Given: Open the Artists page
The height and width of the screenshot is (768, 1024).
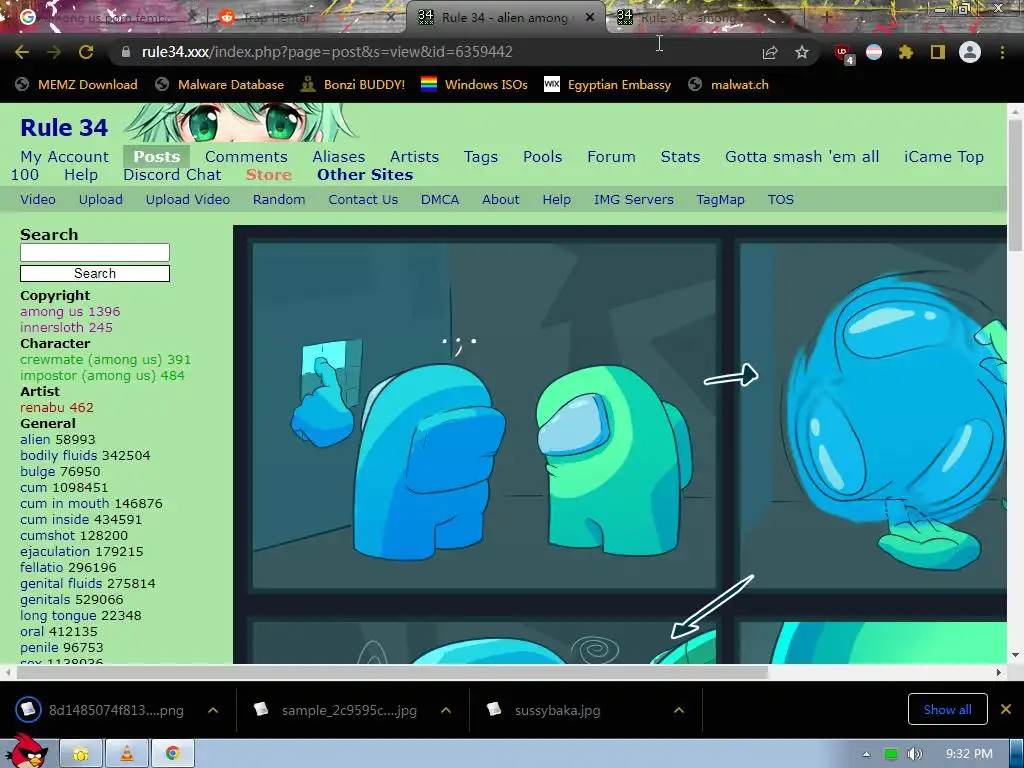Looking at the screenshot, I should point(415,157).
